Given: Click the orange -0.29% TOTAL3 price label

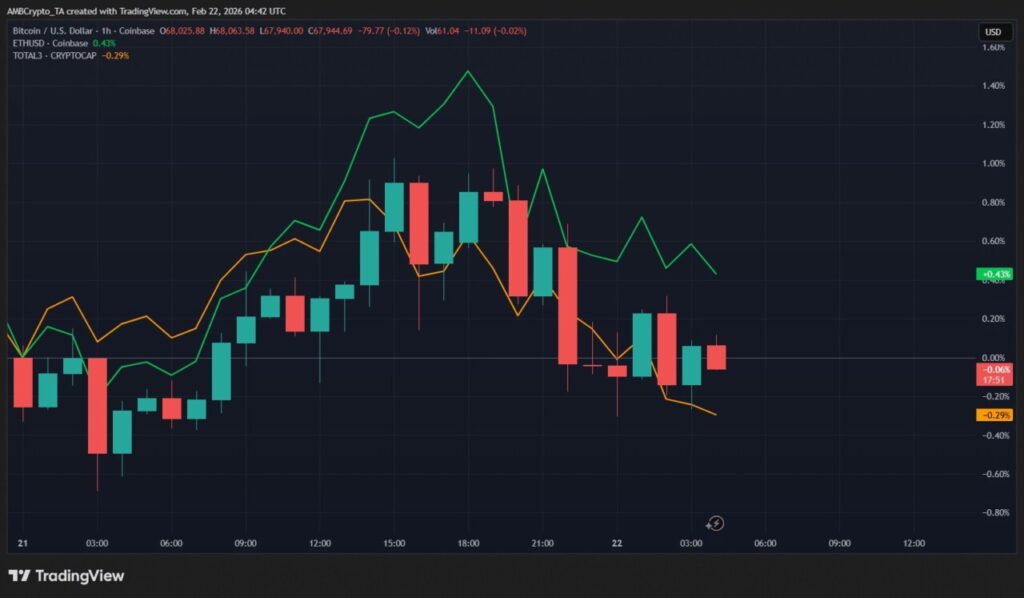Looking at the screenshot, I should click(x=995, y=415).
